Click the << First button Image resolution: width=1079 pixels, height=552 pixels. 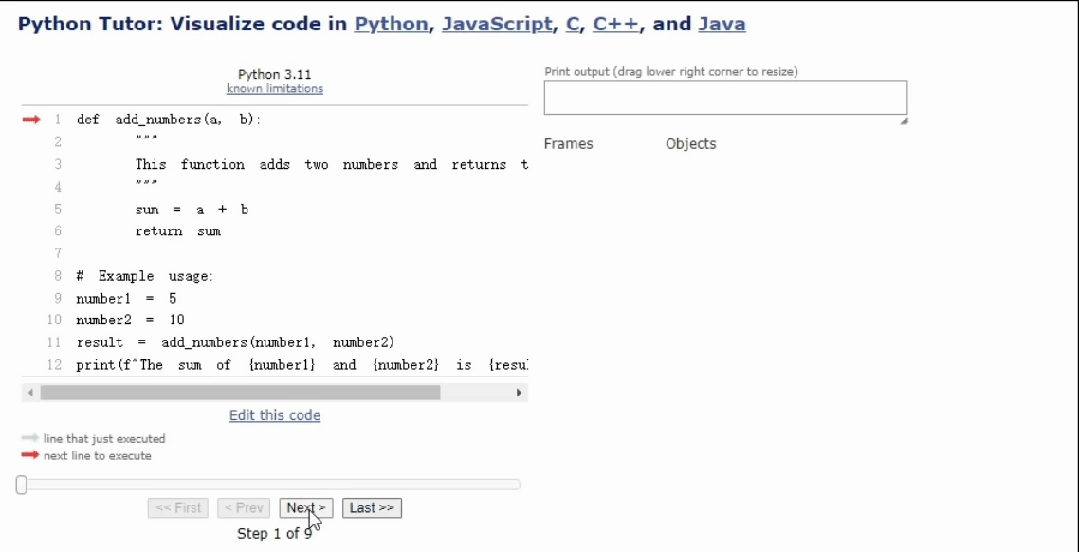tap(178, 508)
